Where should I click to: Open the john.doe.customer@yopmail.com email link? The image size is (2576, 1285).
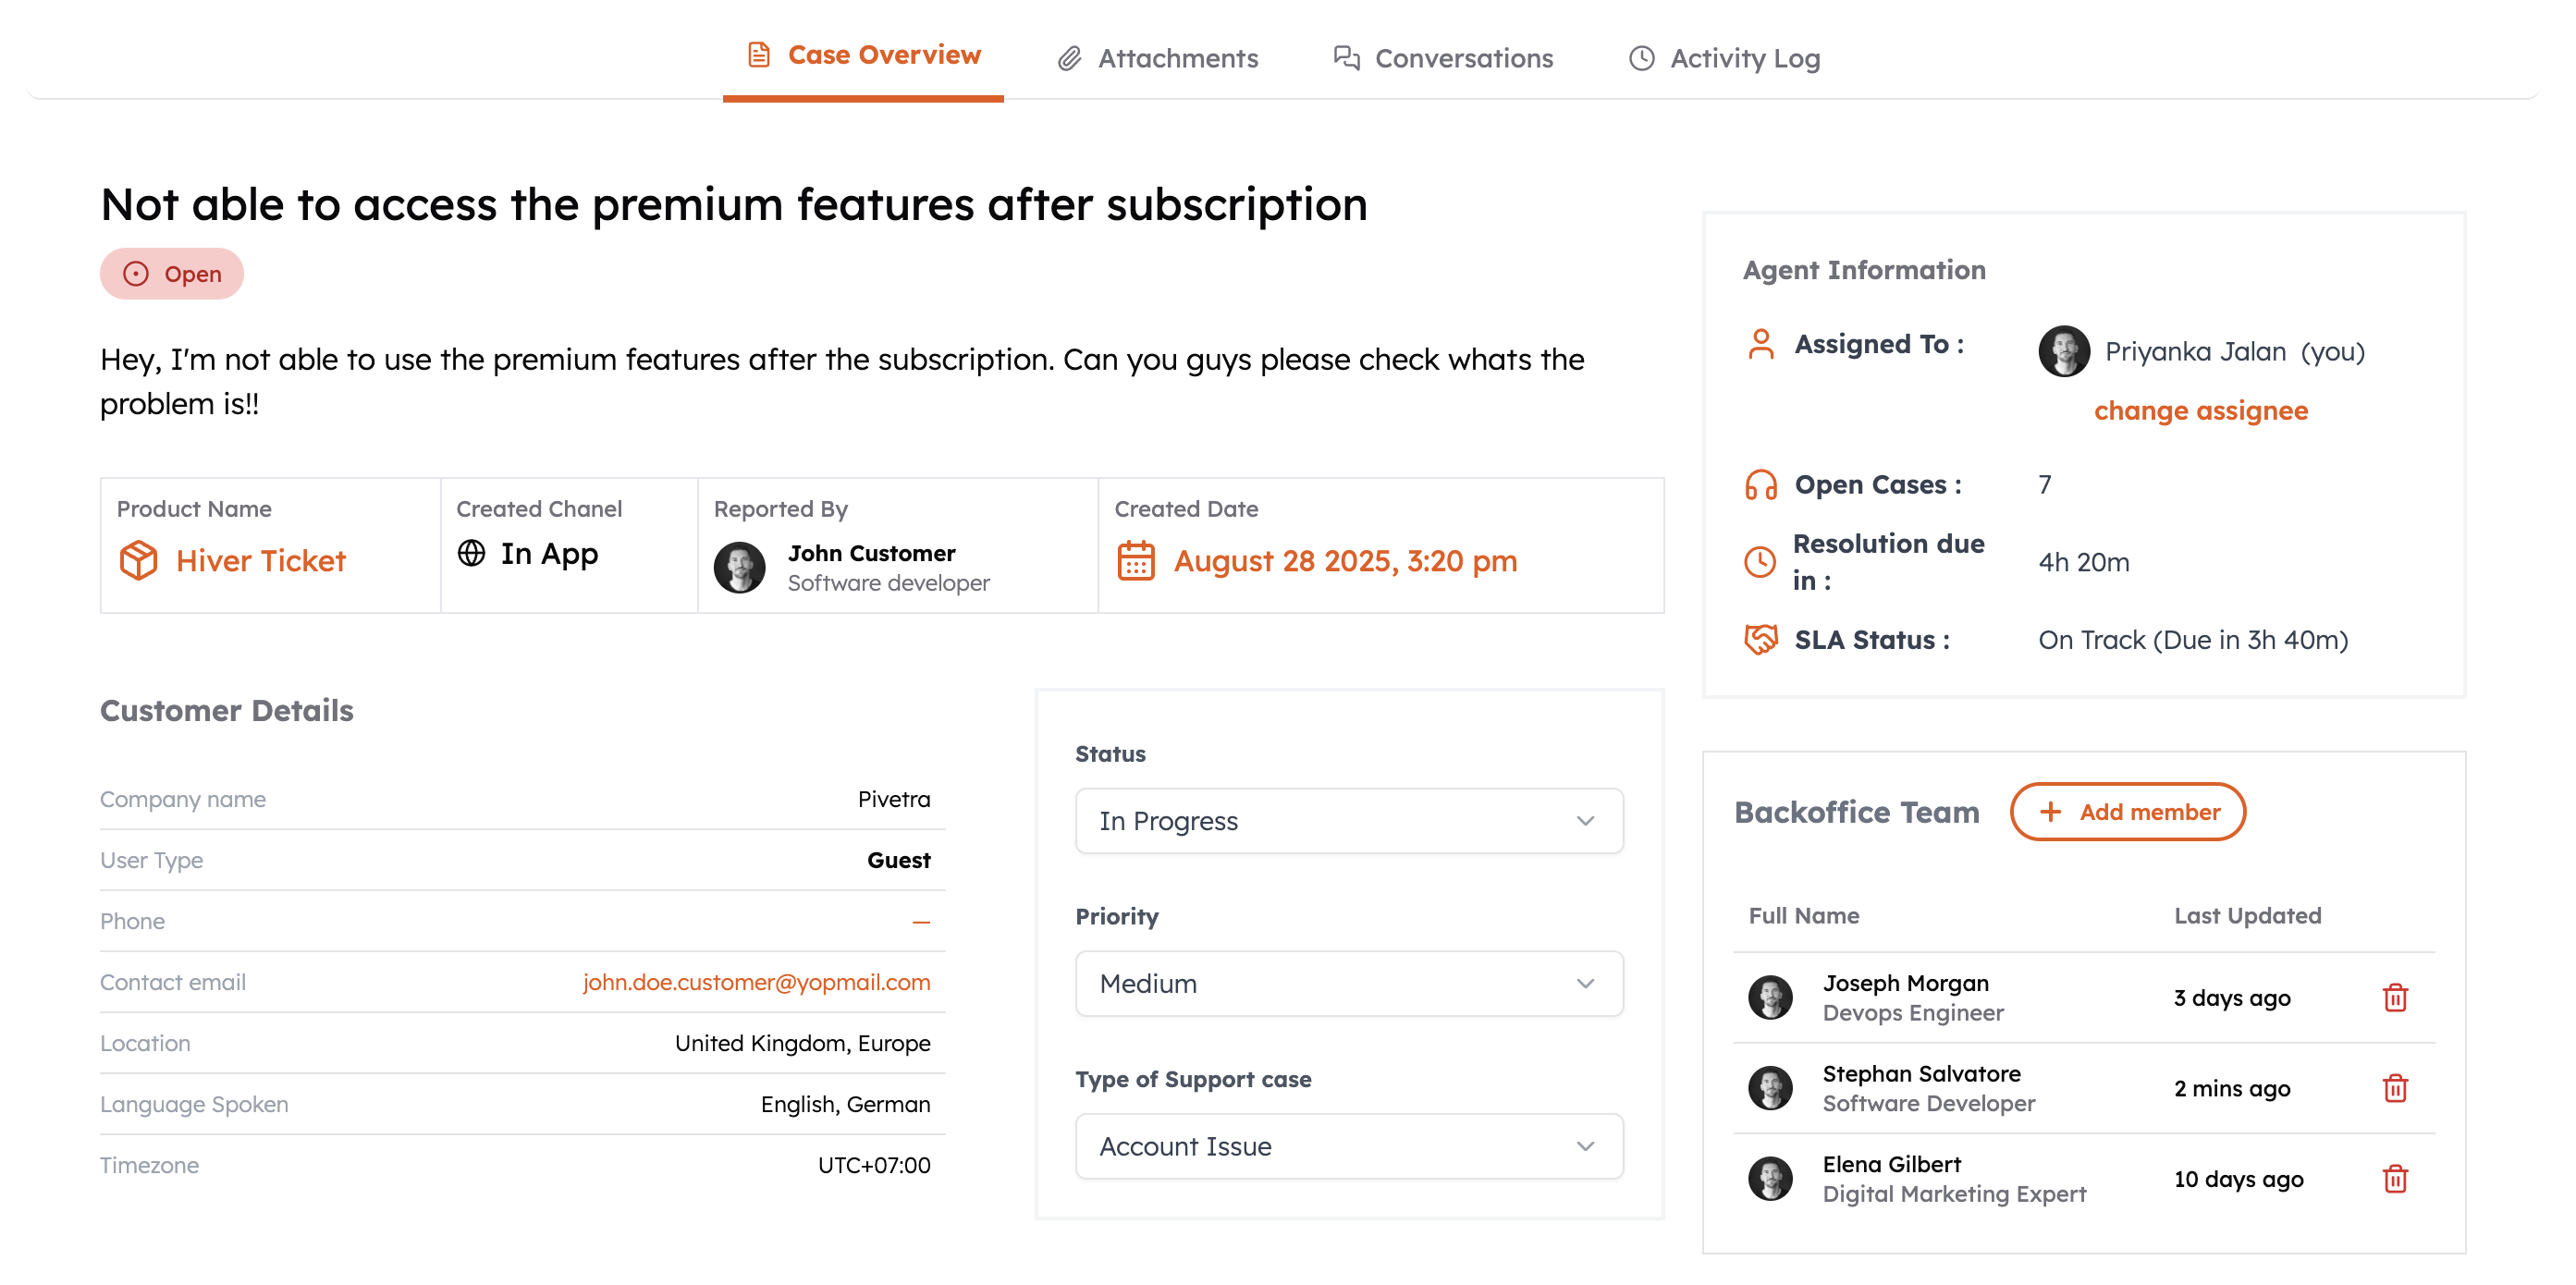pos(756,982)
